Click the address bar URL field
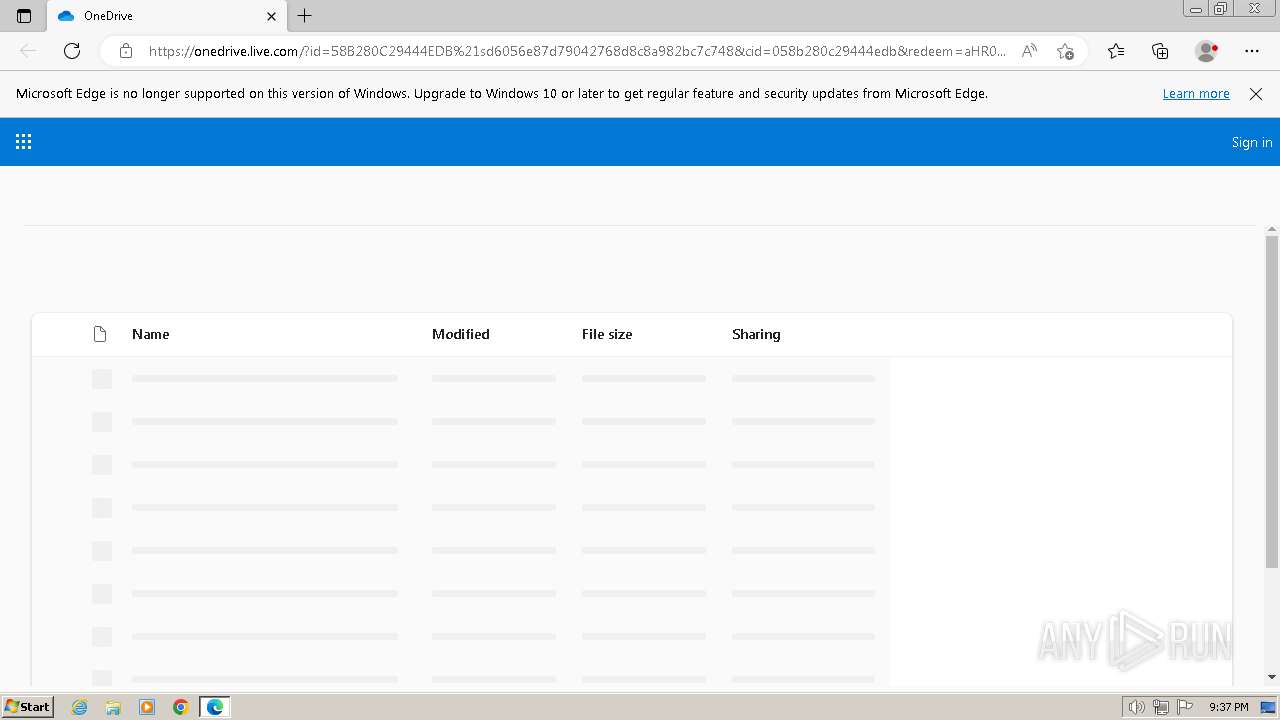Screen dimensions: 1280x720 pos(576,51)
